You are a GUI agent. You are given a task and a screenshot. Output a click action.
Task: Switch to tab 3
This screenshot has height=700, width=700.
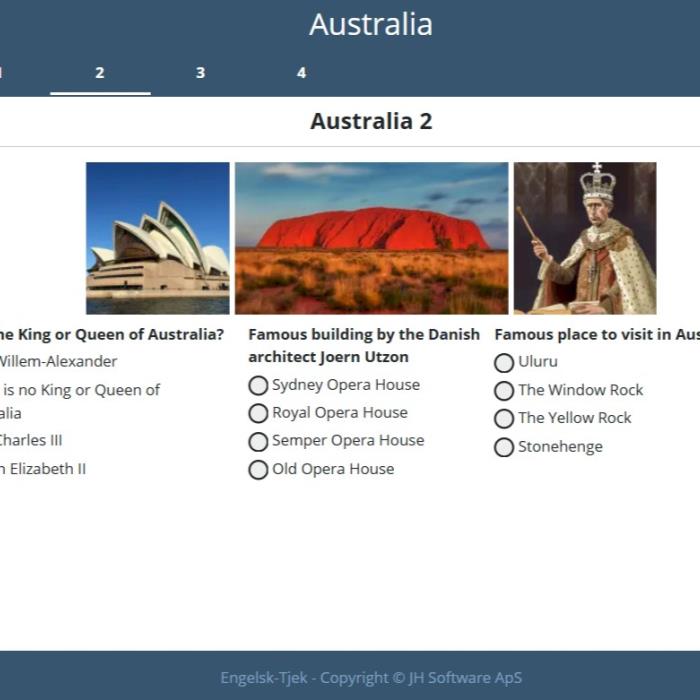200,73
